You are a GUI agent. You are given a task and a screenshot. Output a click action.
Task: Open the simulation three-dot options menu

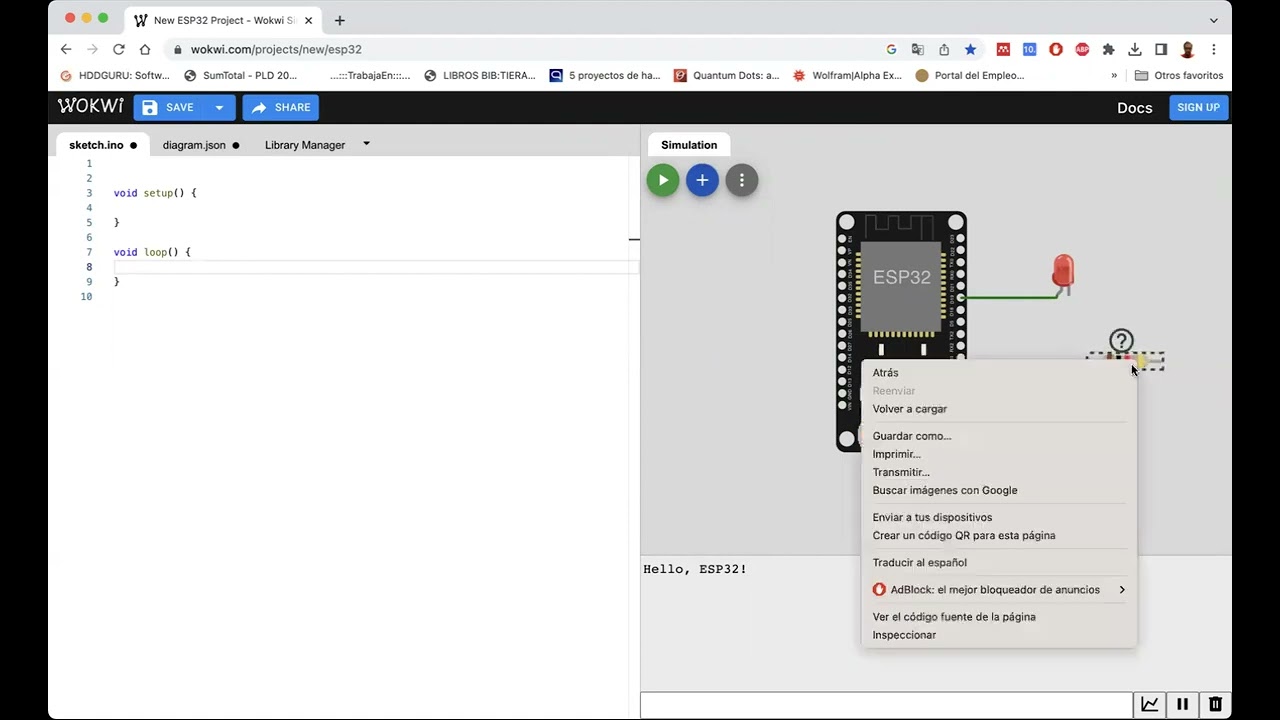742,180
